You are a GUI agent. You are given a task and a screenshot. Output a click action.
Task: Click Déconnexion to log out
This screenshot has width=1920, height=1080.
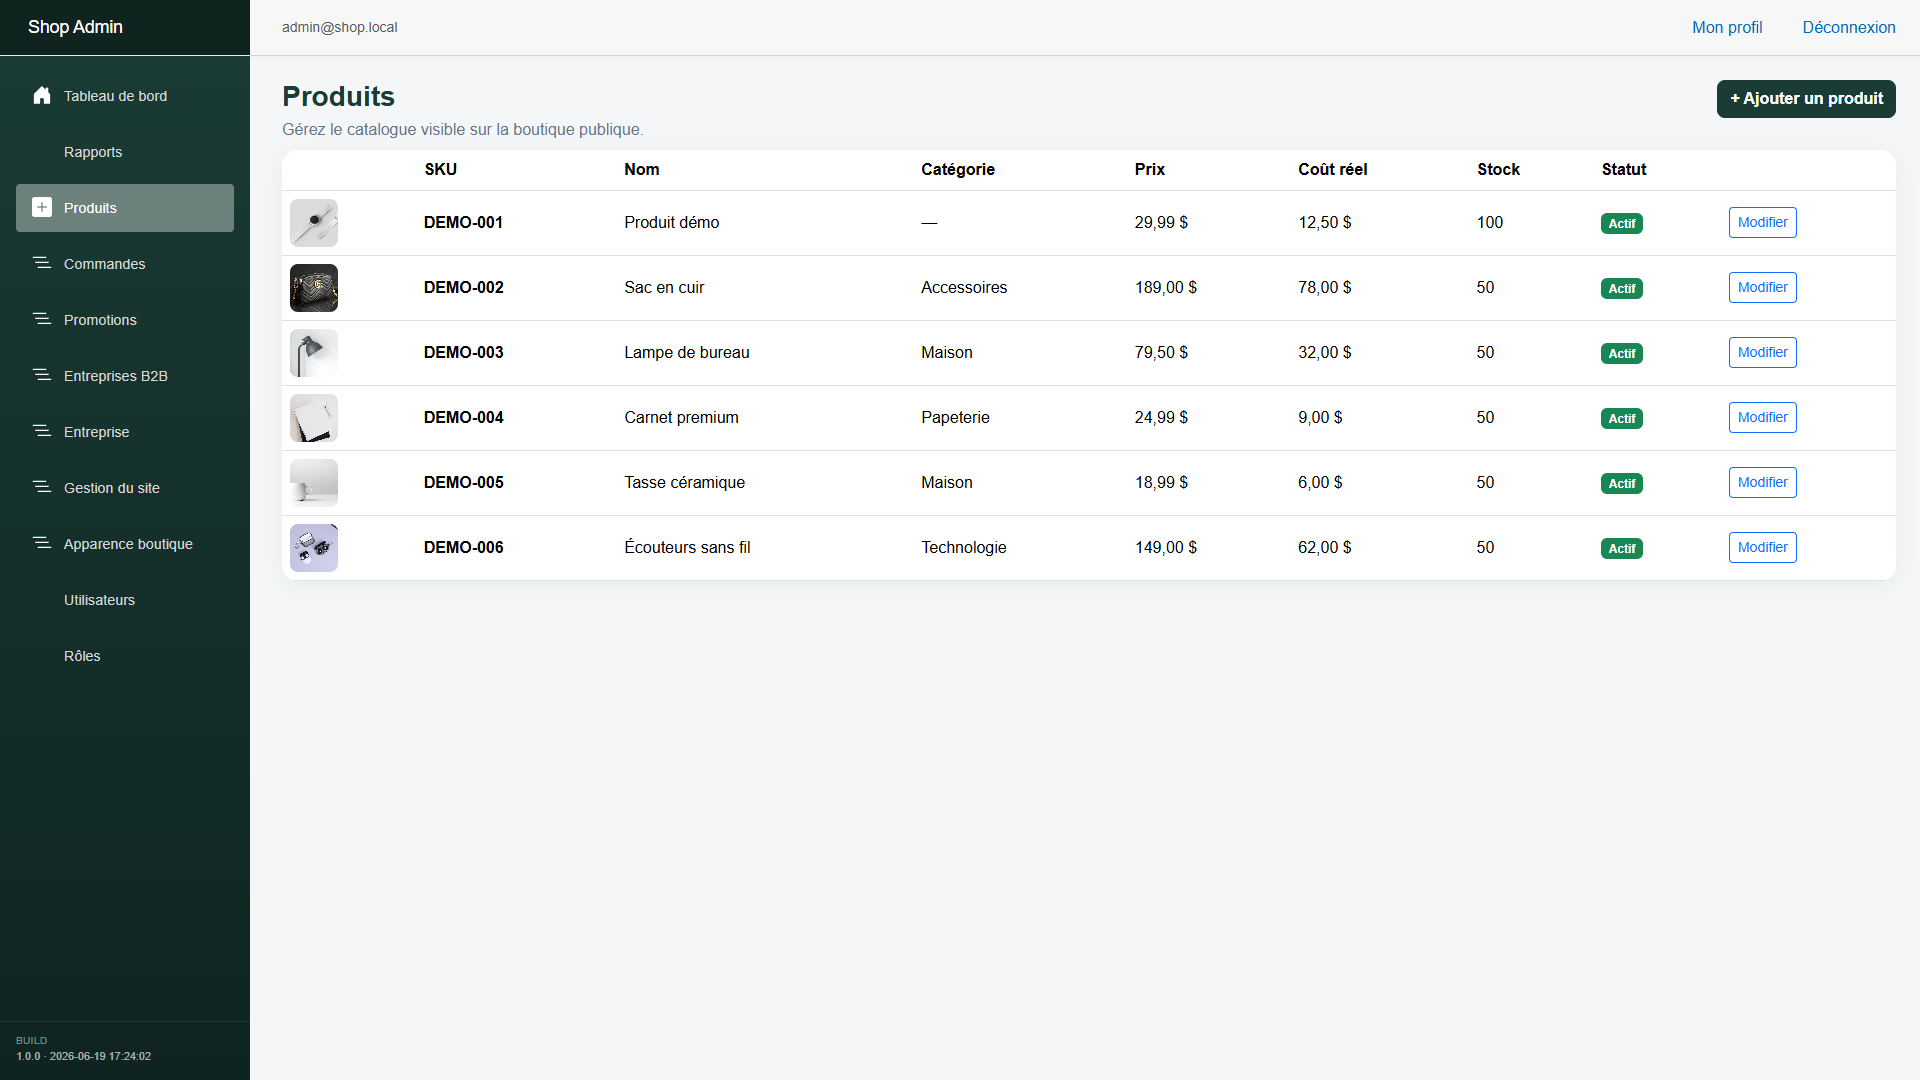[1849, 27]
